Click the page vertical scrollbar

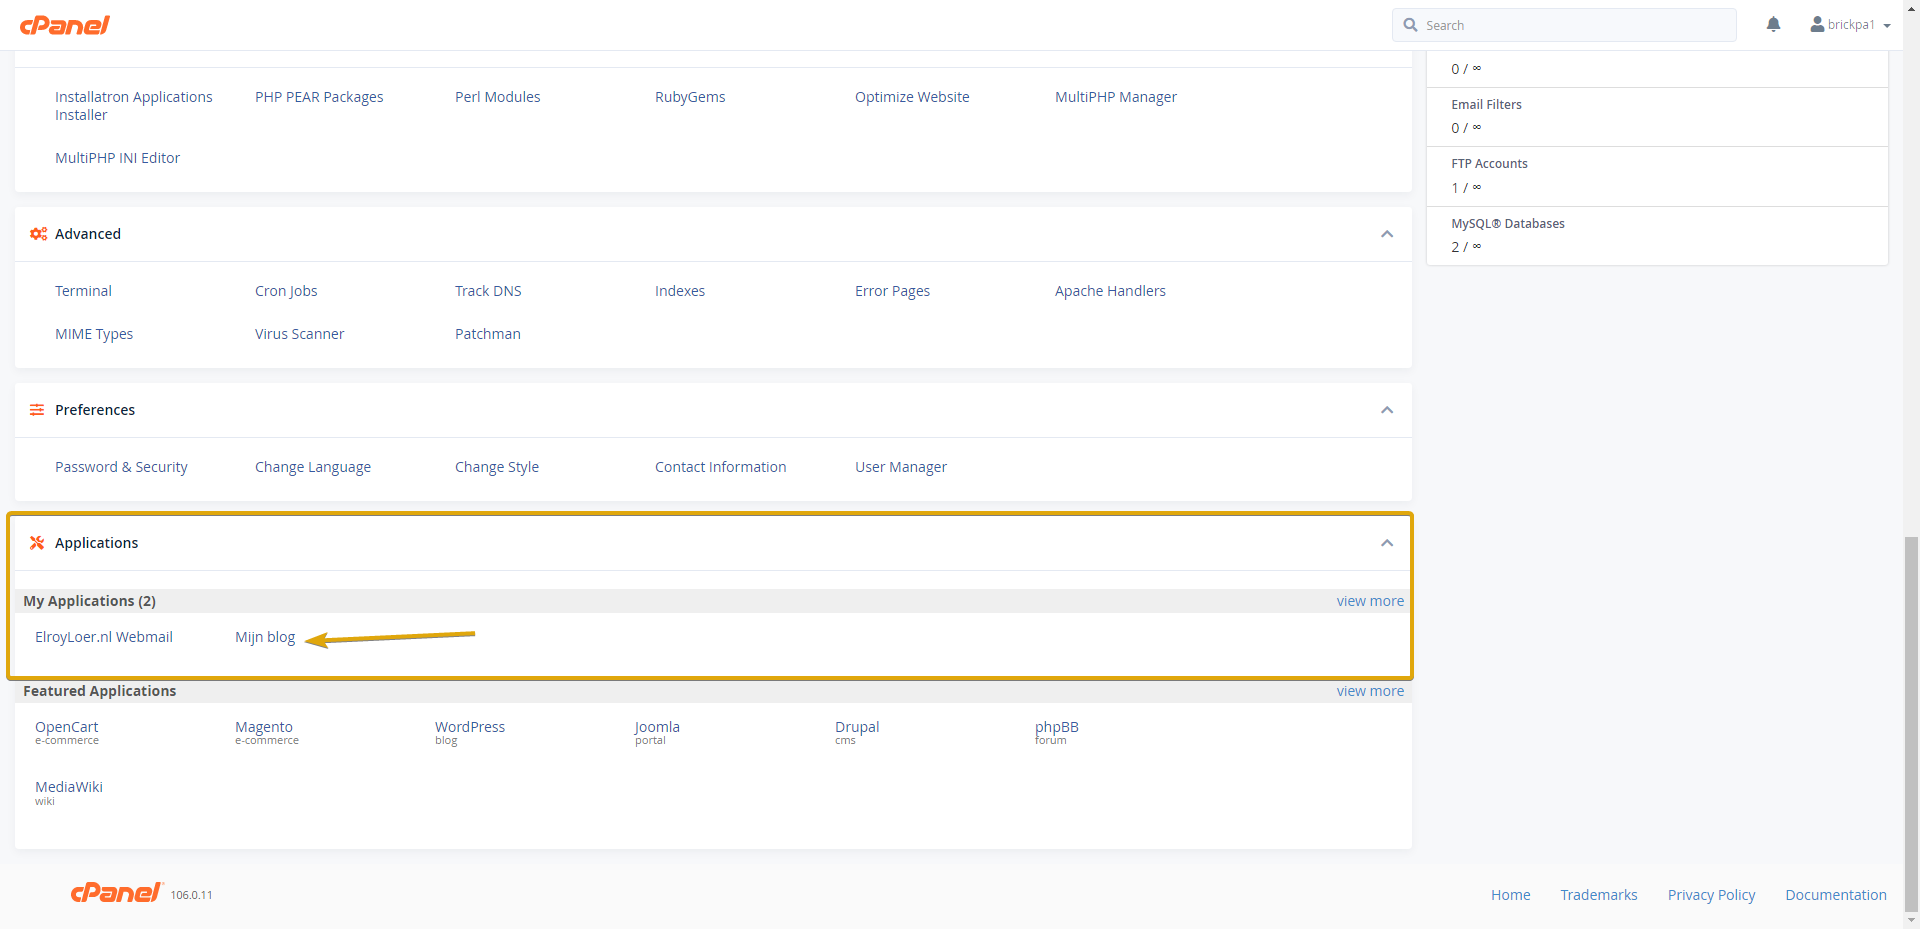pos(1911,720)
